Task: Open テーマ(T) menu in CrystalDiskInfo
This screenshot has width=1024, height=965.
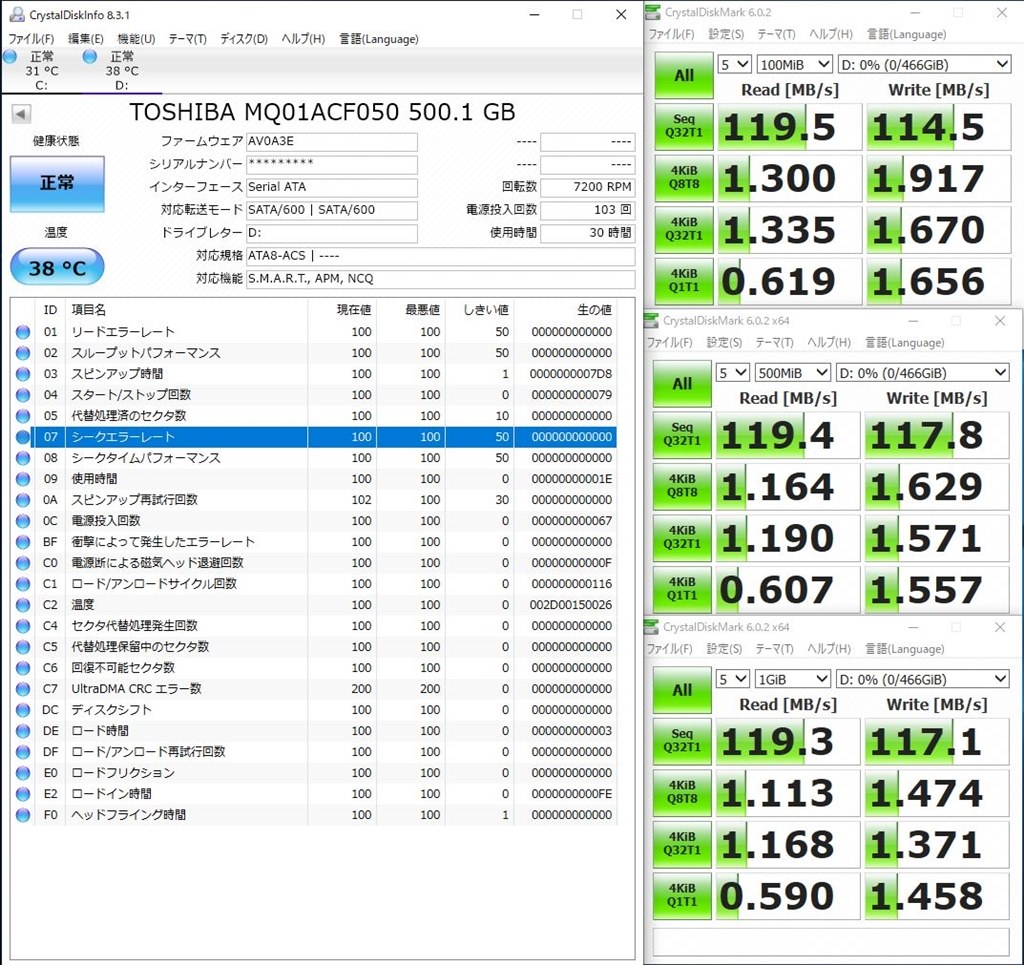Action: pos(187,39)
